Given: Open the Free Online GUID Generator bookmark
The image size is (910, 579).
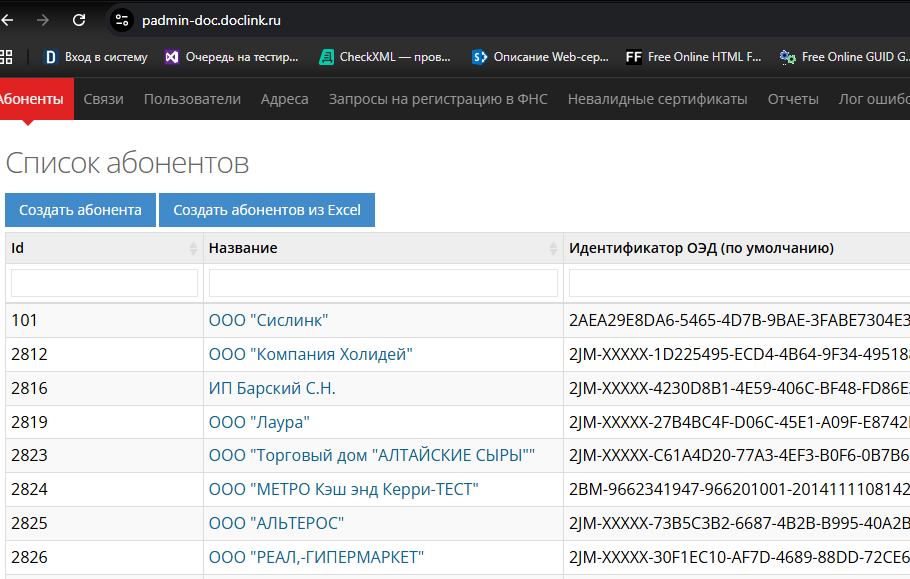Looking at the screenshot, I should tap(844, 57).
